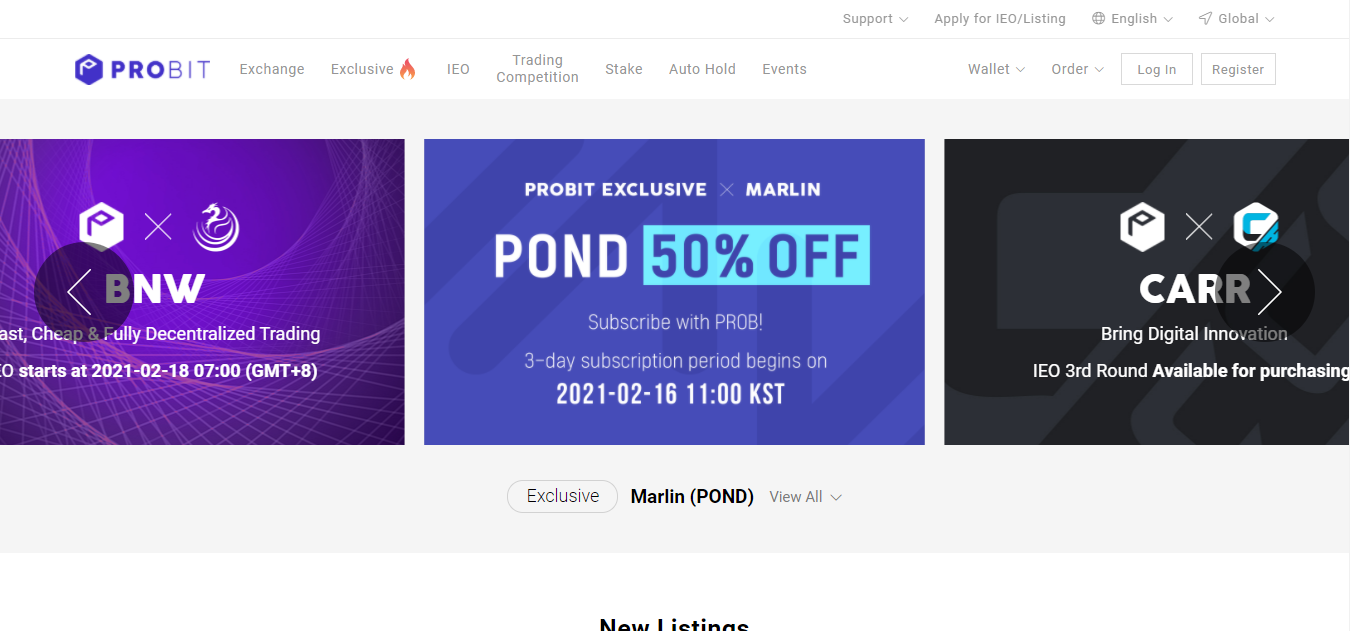The image size is (1350, 631).
Task: Advance to next banner slide arrow
Action: click(x=1268, y=291)
